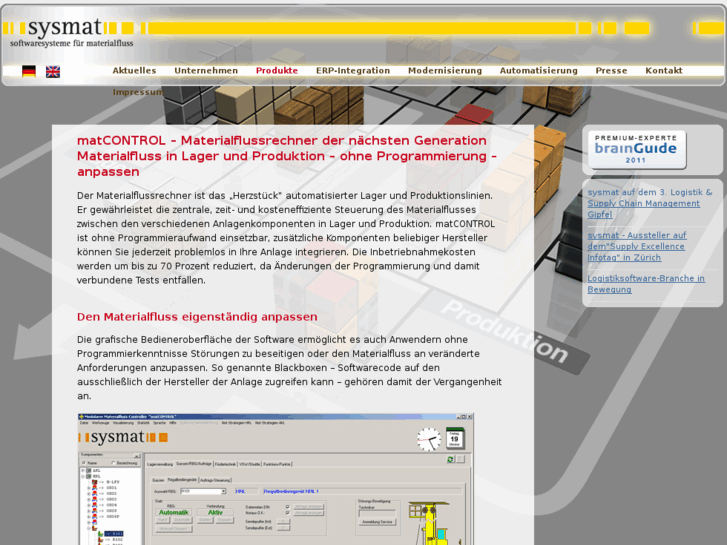Open the Unternehmen menu item
Screen dimensions: 727x545
tap(206, 71)
